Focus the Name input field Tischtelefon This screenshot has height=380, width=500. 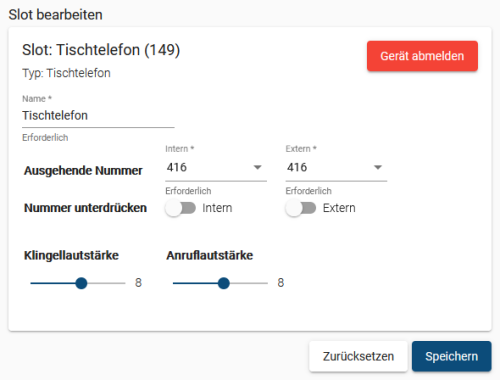(98, 116)
